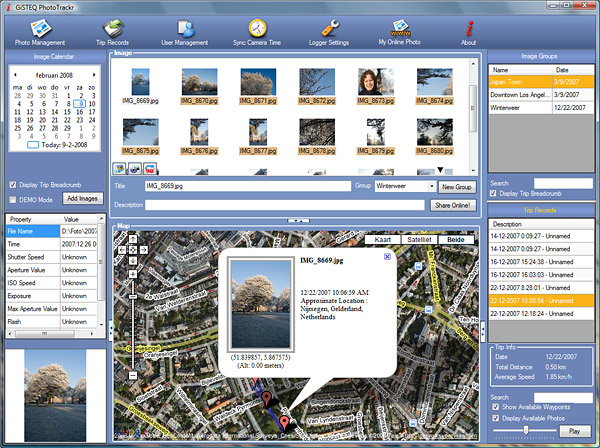This screenshot has height=448, width=600.
Task: Click the Image Groups Search field
Action: 563,183
